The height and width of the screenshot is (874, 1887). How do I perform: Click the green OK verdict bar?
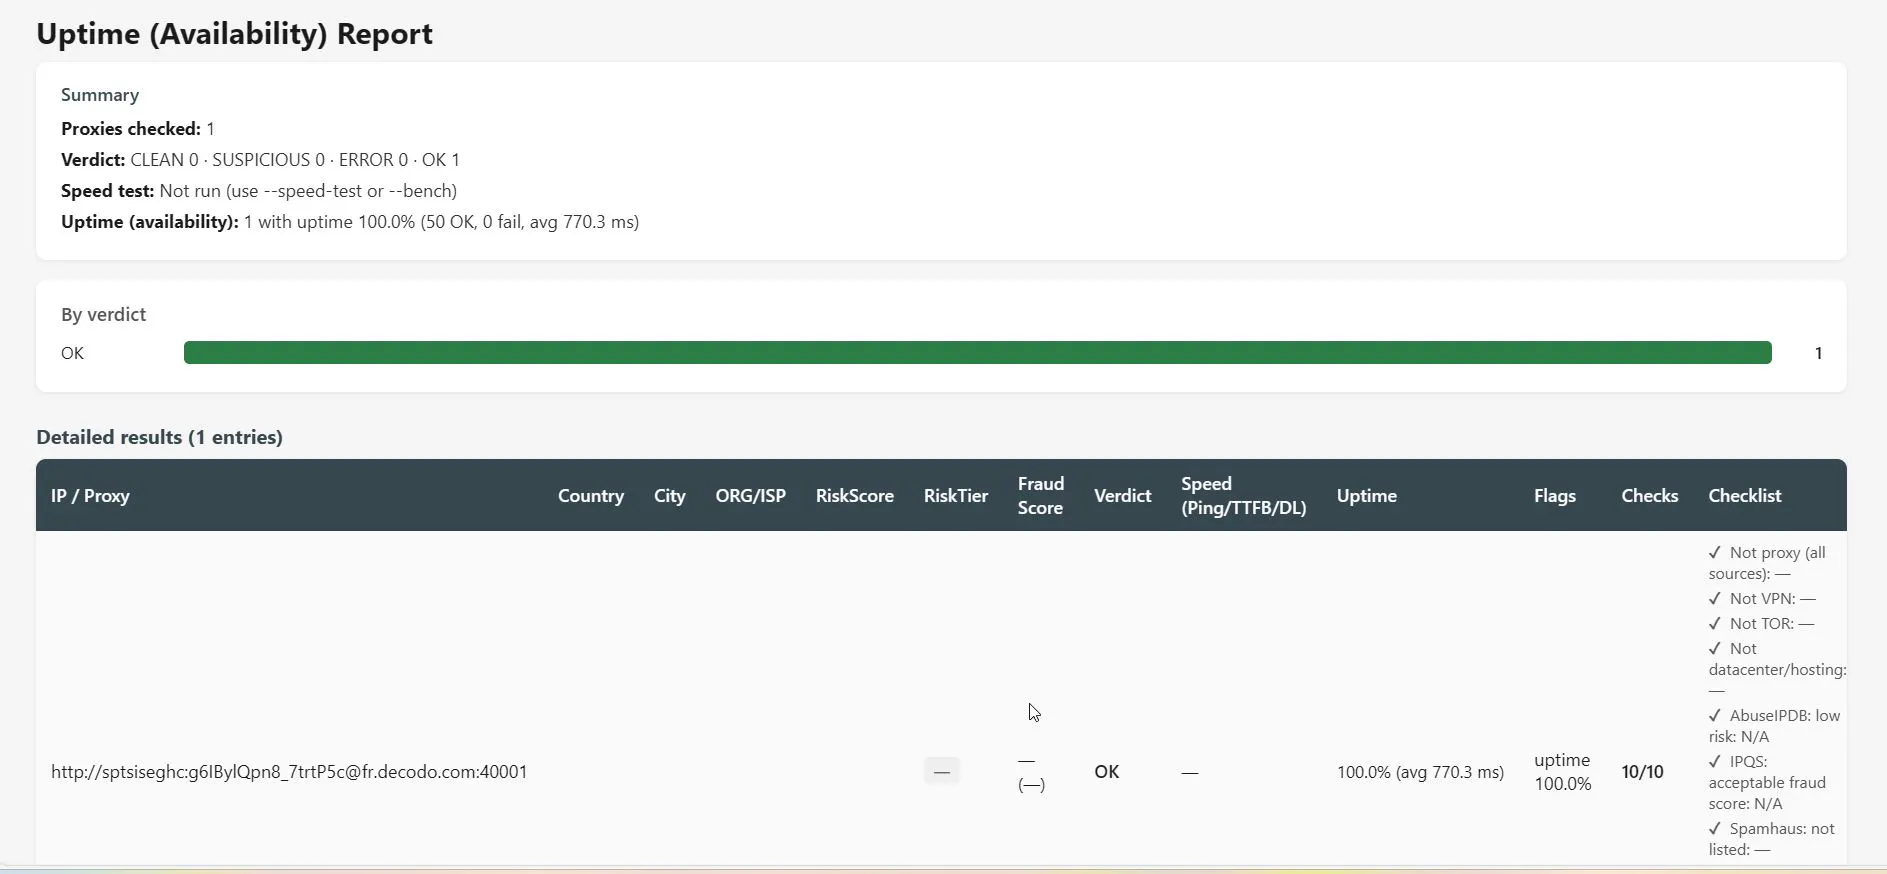coord(978,353)
